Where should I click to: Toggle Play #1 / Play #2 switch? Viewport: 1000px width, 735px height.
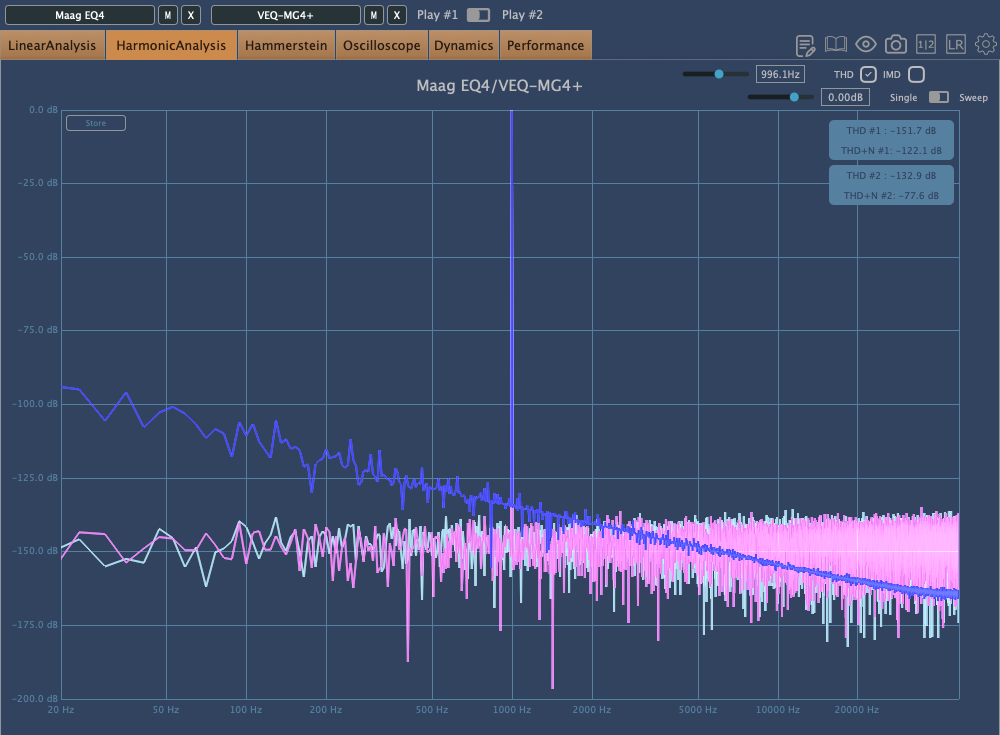coord(478,15)
